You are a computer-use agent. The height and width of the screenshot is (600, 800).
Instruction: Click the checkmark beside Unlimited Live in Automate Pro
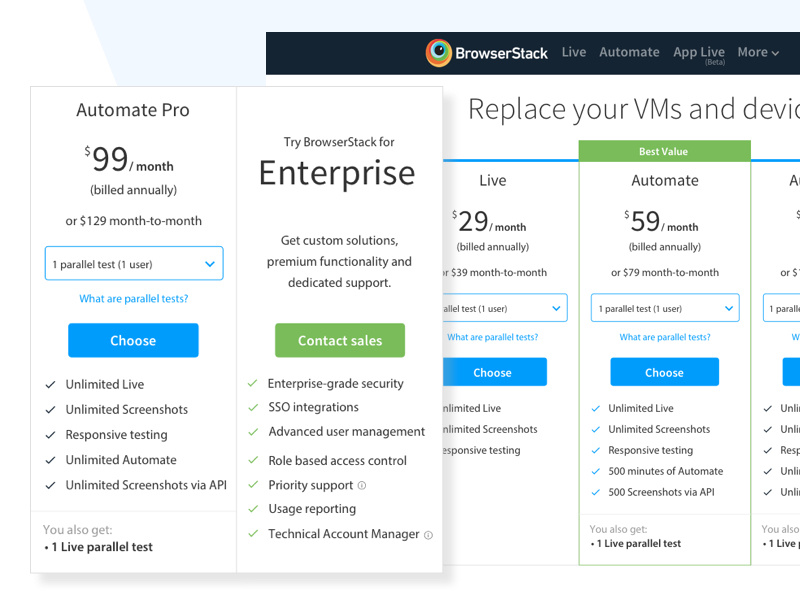(50, 384)
